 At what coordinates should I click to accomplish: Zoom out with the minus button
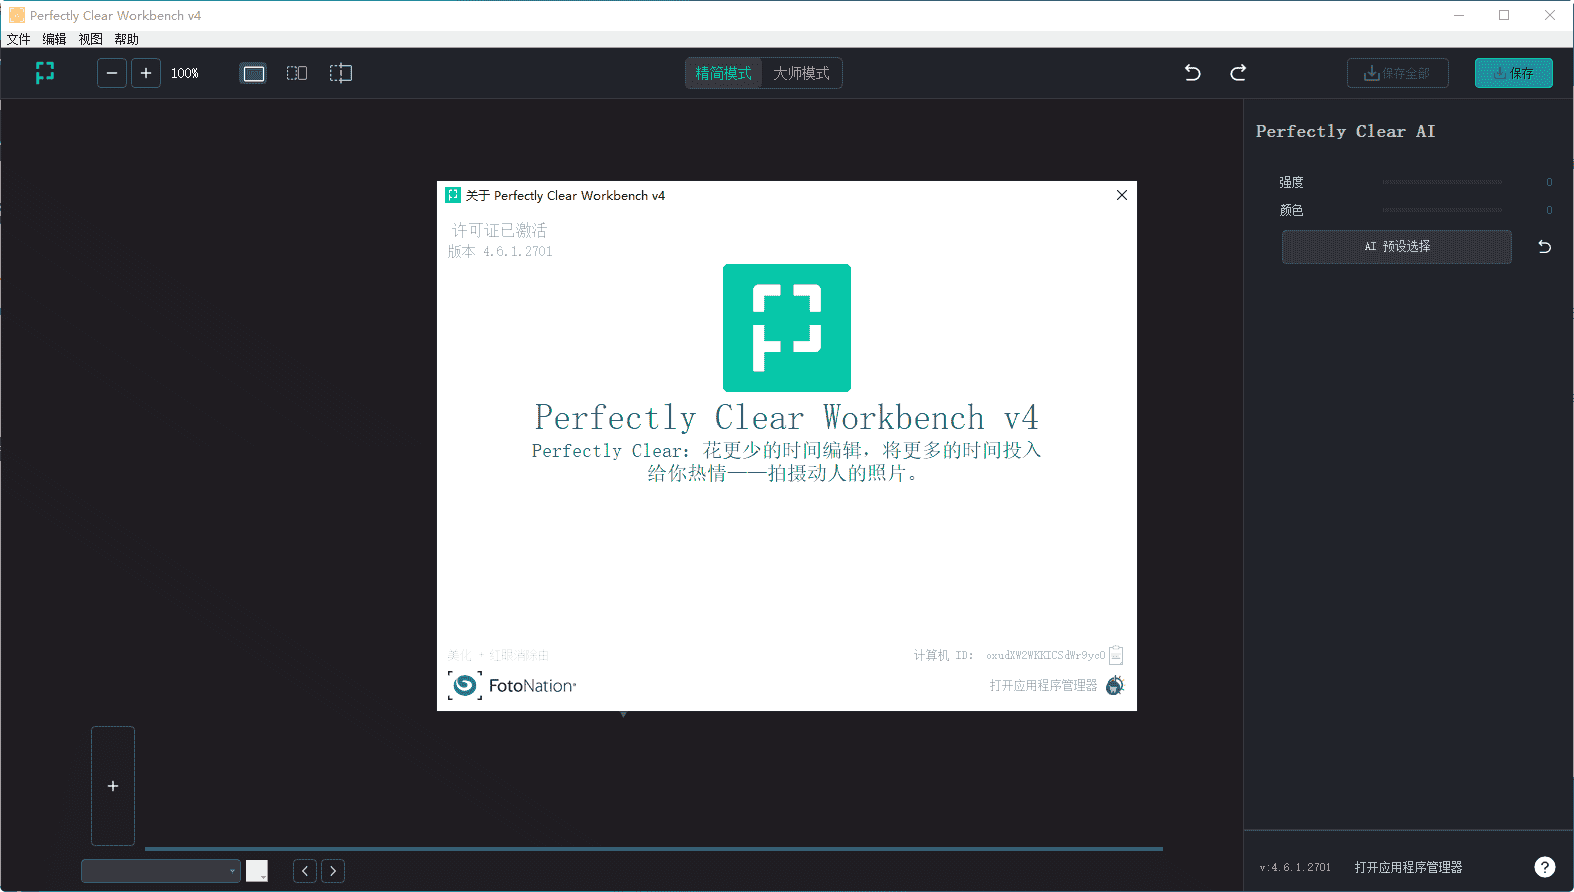tap(112, 73)
